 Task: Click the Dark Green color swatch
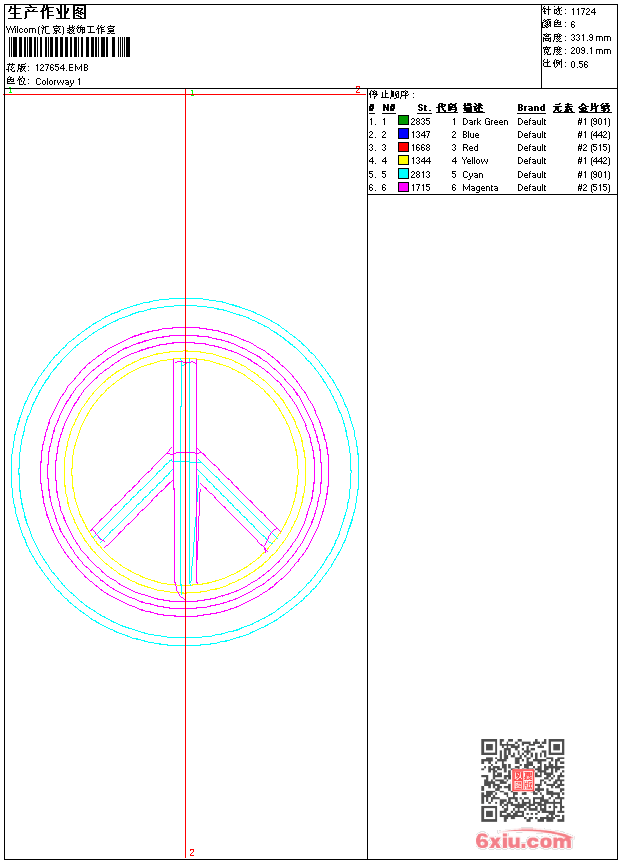[x=403, y=121]
